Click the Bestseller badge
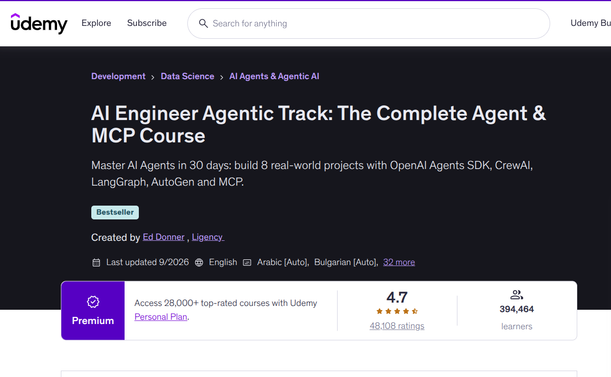The width and height of the screenshot is (611, 377). click(115, 212)
